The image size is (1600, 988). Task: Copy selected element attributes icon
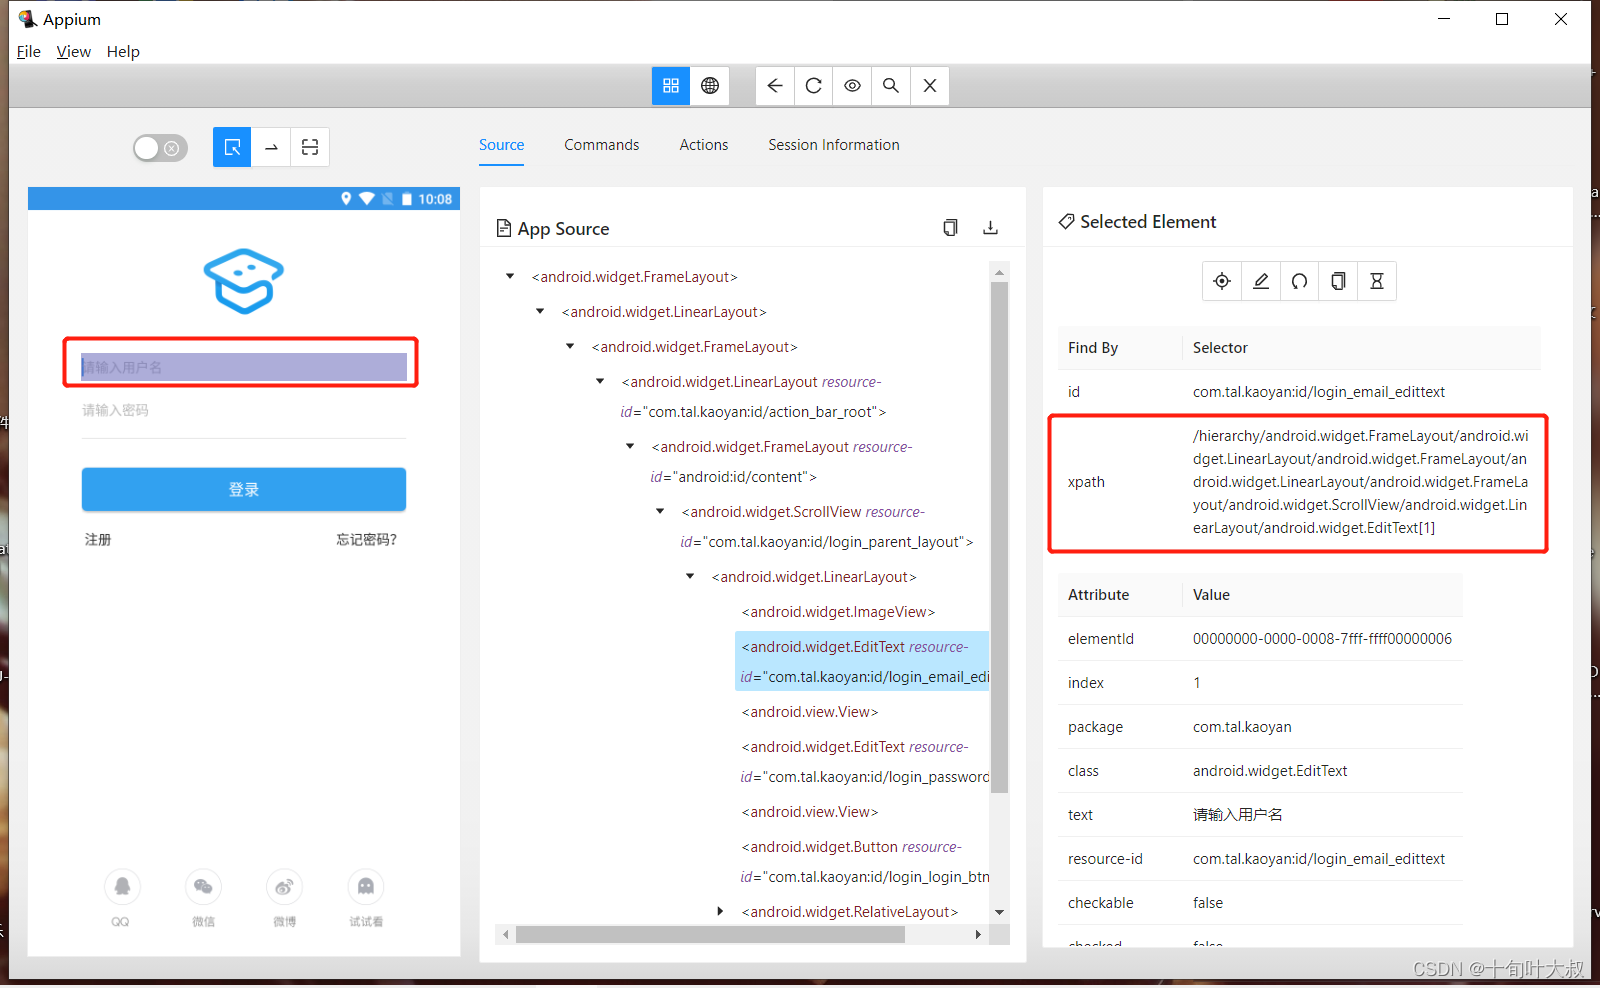point(1338,281)
